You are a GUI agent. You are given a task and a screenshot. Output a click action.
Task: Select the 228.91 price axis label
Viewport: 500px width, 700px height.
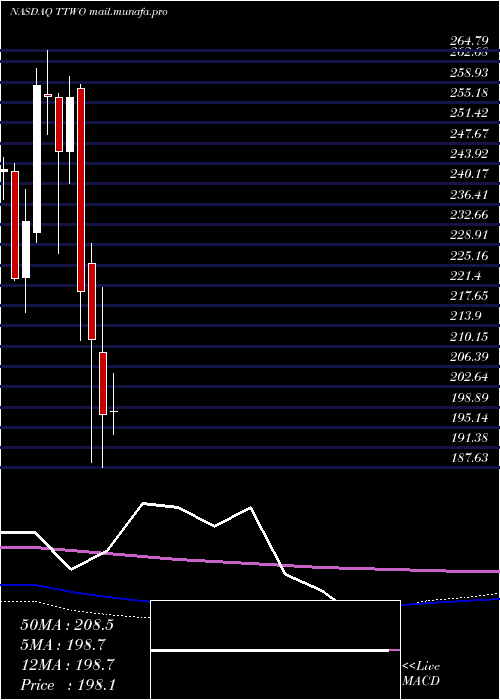point(469,235)
